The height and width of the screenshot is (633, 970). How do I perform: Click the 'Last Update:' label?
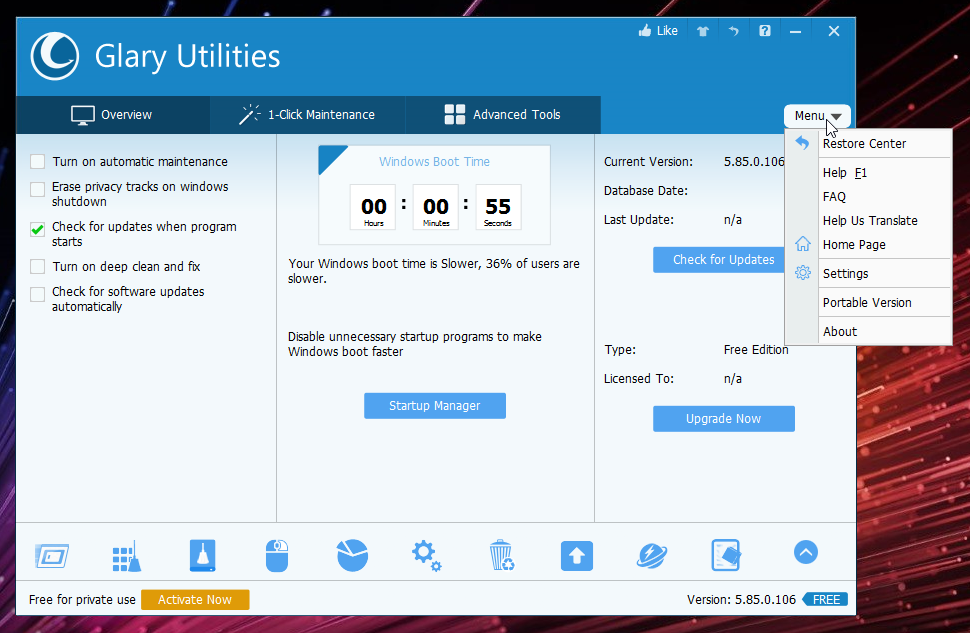pos(639,220)
